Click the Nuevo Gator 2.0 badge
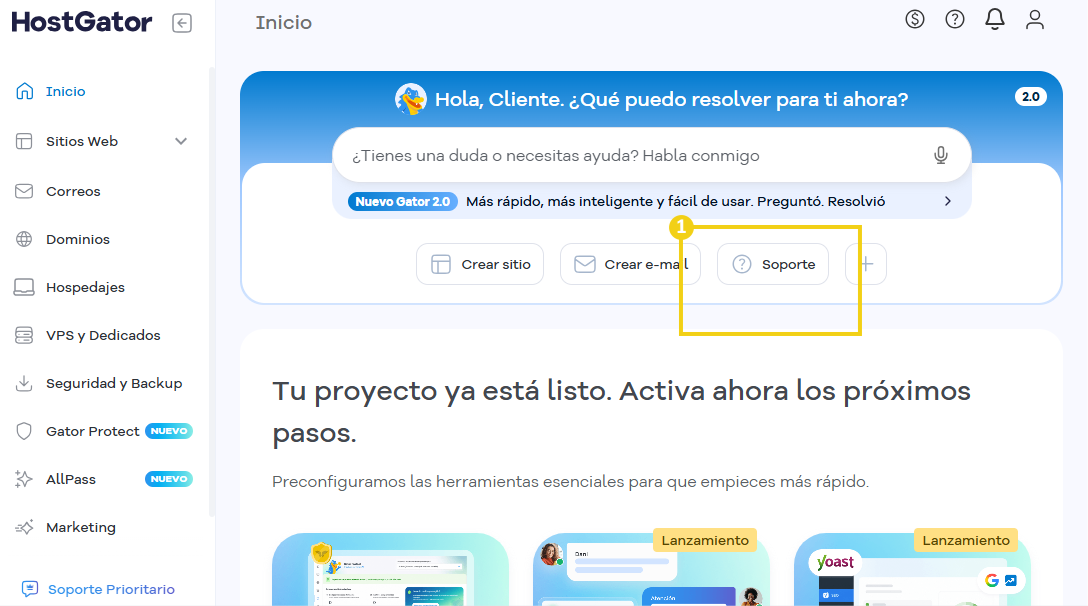 coord(402,201)
